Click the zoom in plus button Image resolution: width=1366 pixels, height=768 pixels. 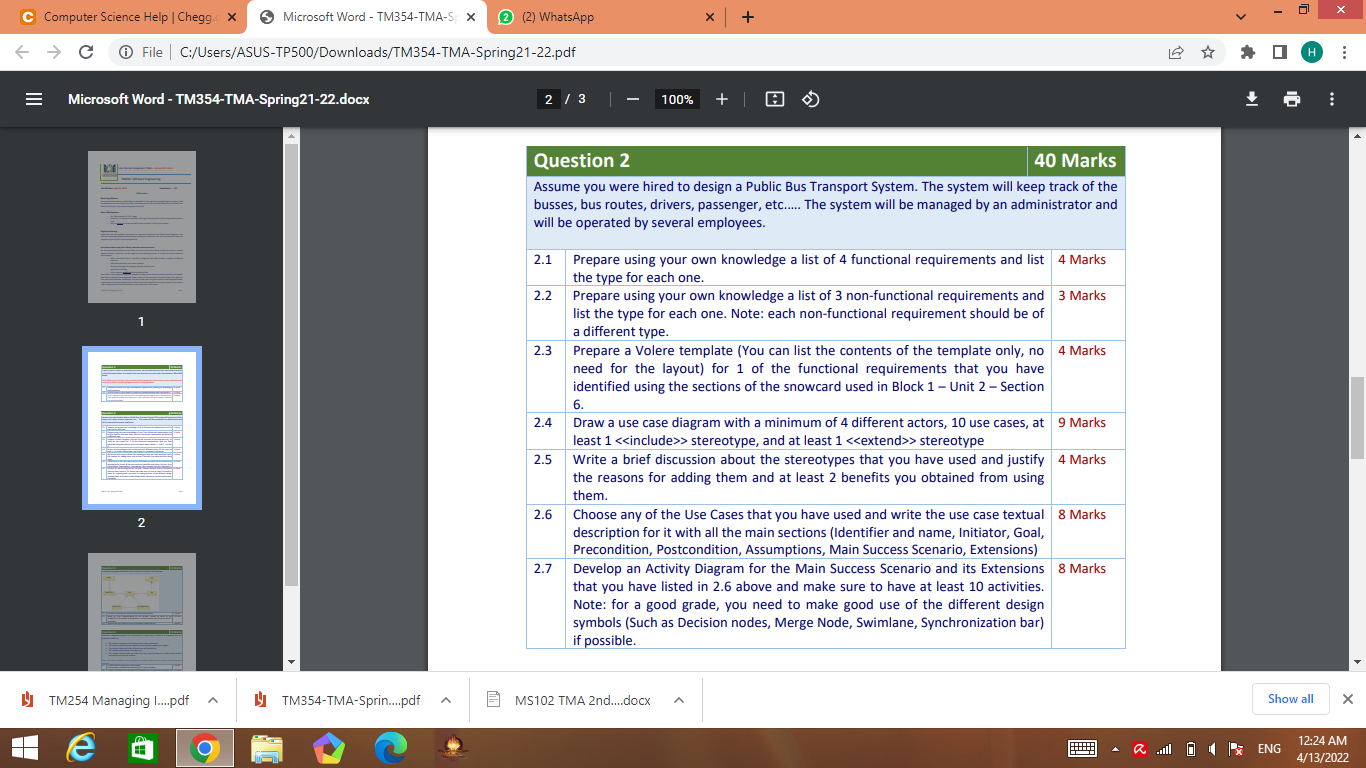coord(722,99)
